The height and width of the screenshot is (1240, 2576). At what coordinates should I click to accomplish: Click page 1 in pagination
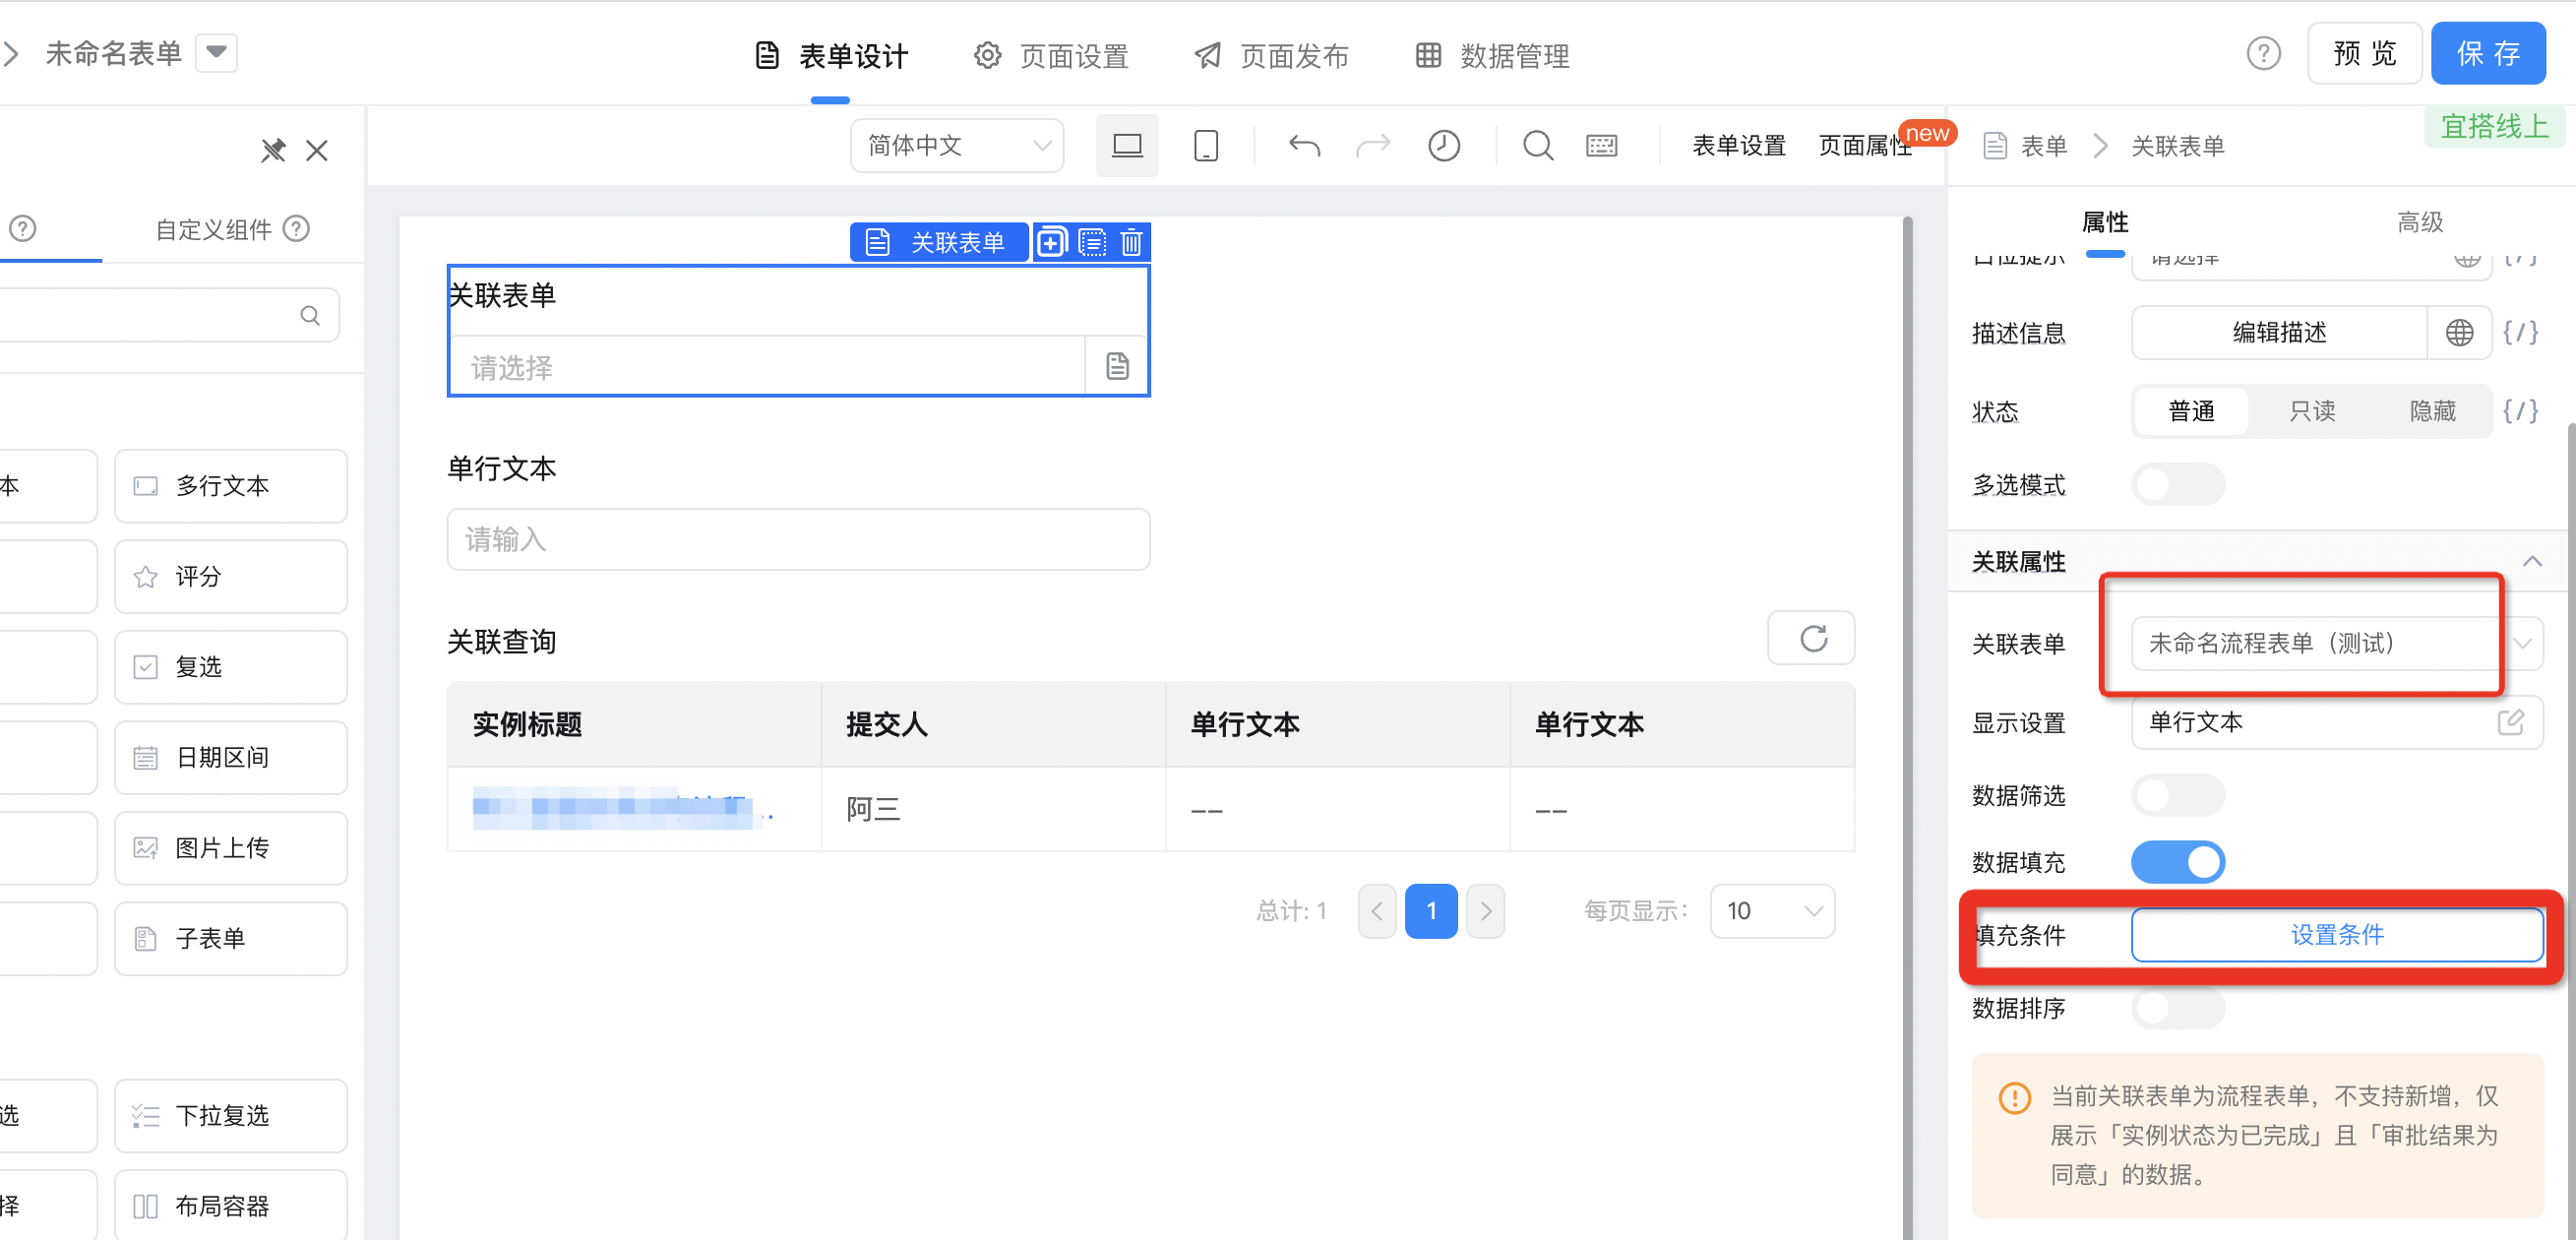click(x=1431, y=911)
